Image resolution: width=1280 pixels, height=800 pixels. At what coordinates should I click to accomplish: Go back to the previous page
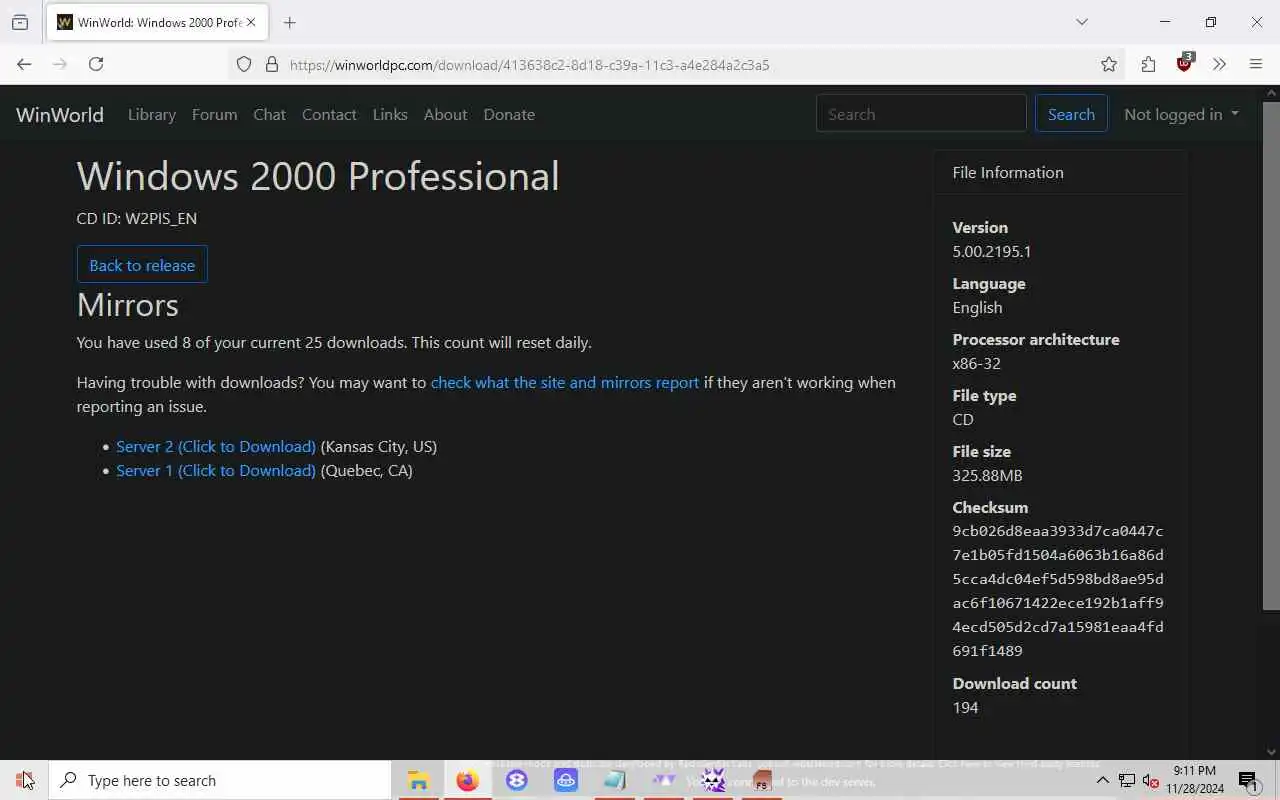click(x=24, y=64)
